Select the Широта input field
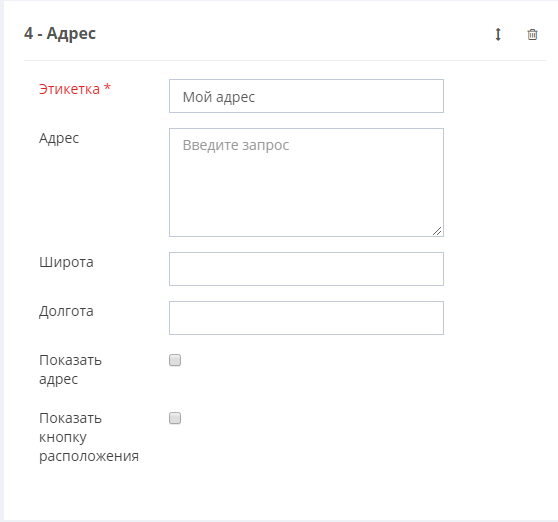The image size is (558, 522). pos(306,269)
